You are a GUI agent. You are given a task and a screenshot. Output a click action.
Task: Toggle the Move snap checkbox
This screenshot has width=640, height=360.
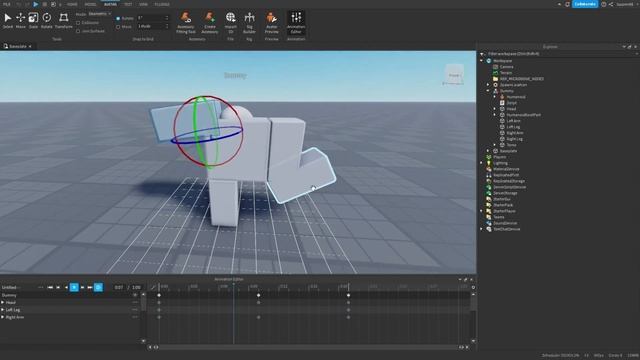click(x=118, y=27)
